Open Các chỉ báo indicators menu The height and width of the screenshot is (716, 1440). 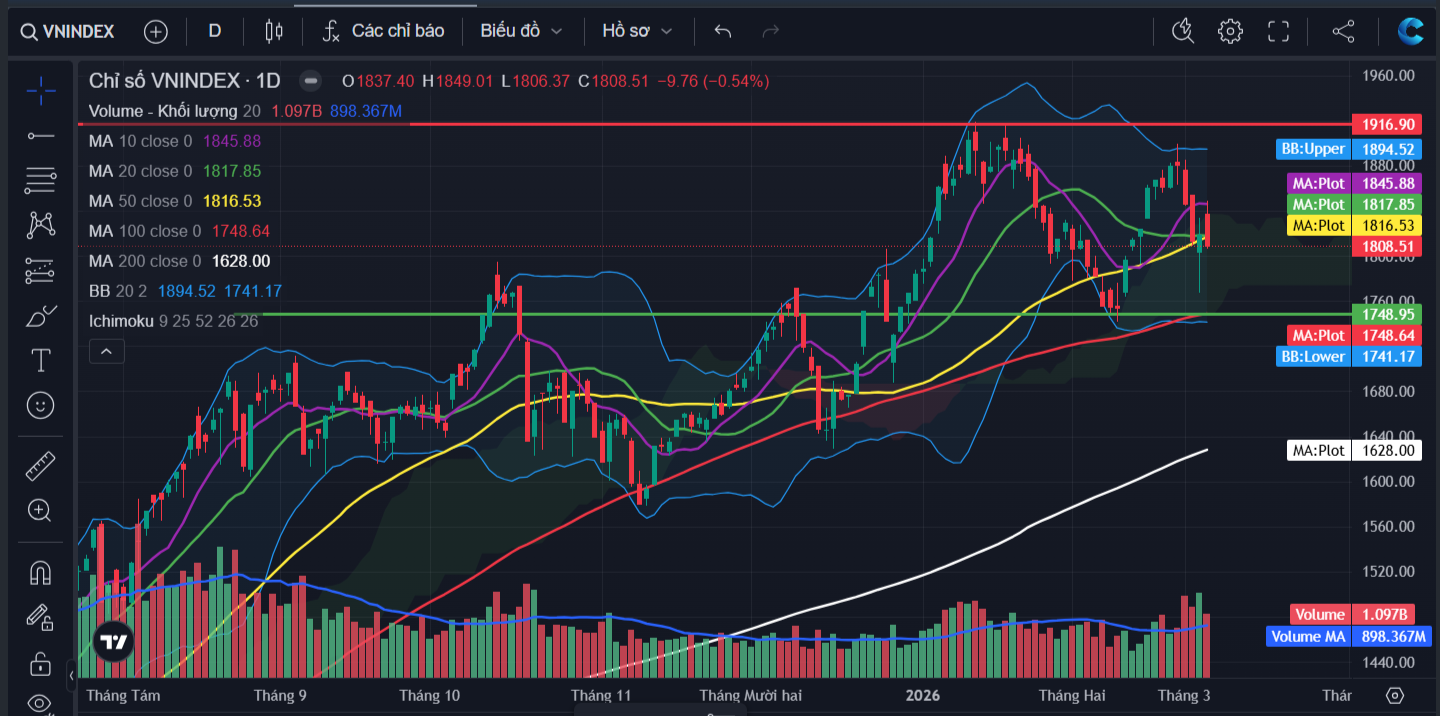coord(383,31)
